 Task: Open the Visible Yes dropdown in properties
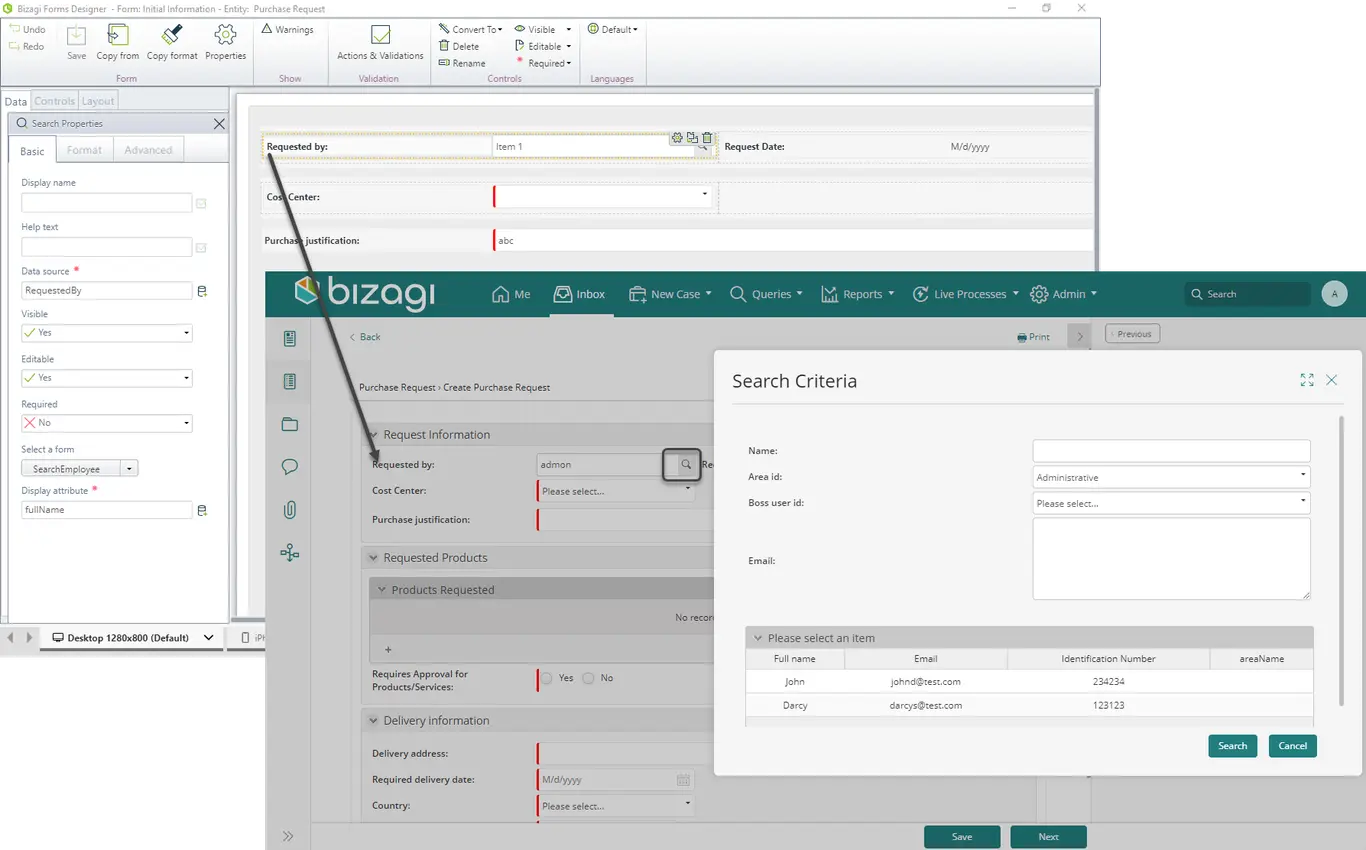click(107, 333)
